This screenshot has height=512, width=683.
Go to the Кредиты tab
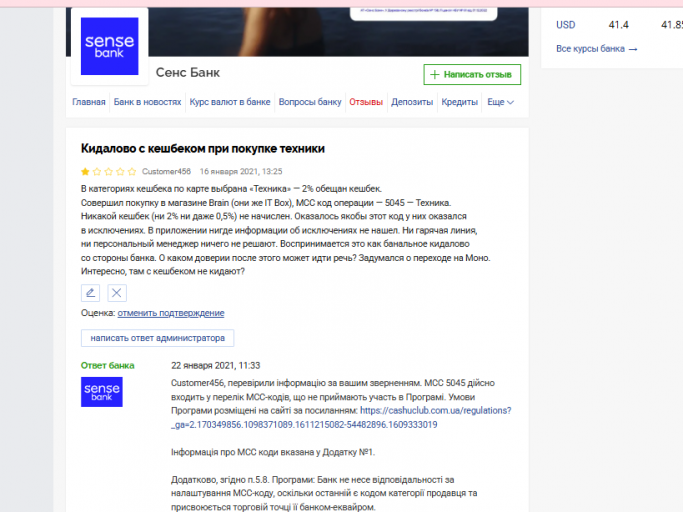click(x=460, y=102)
